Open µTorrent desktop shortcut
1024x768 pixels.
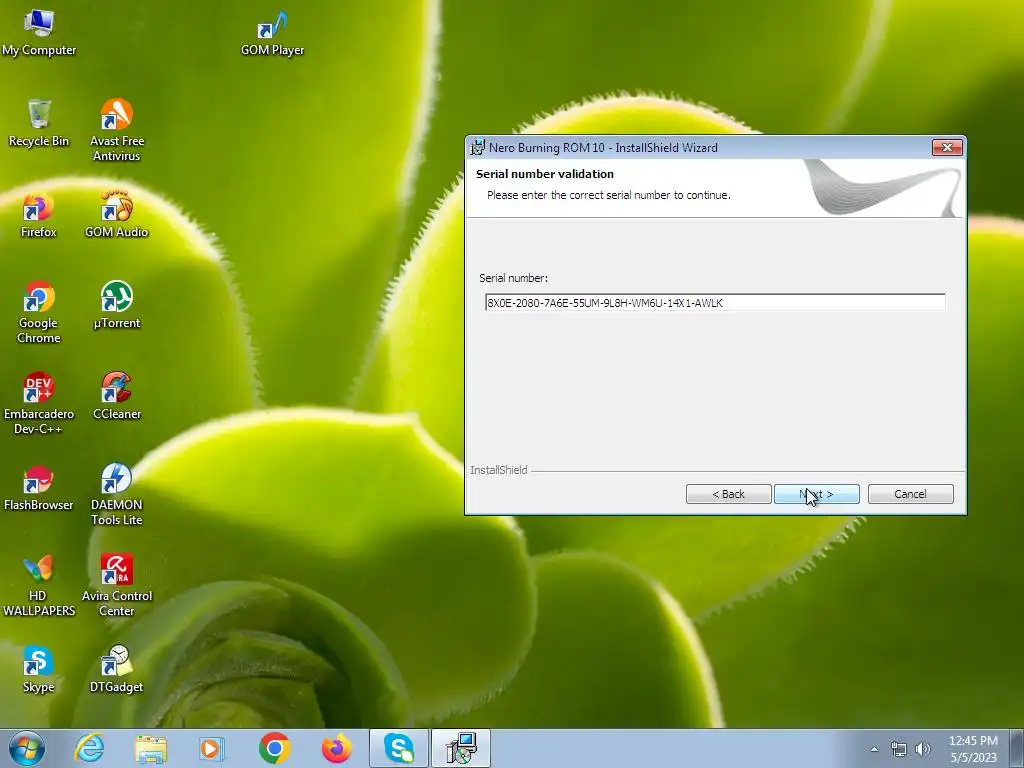117,305
